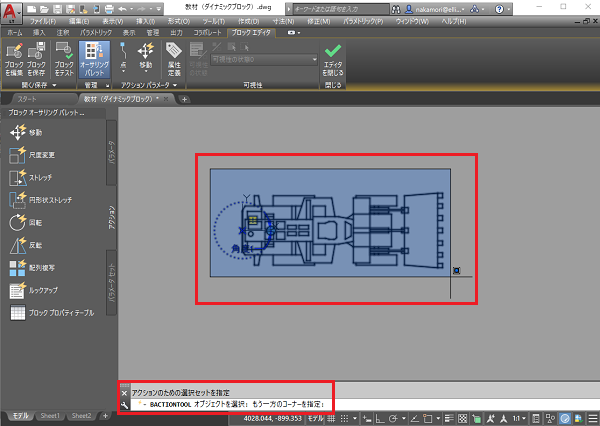The width and height of the screenshot is (600, 426).
Task: Click the New file icon in quick access
Action: (x=32, y=9)
